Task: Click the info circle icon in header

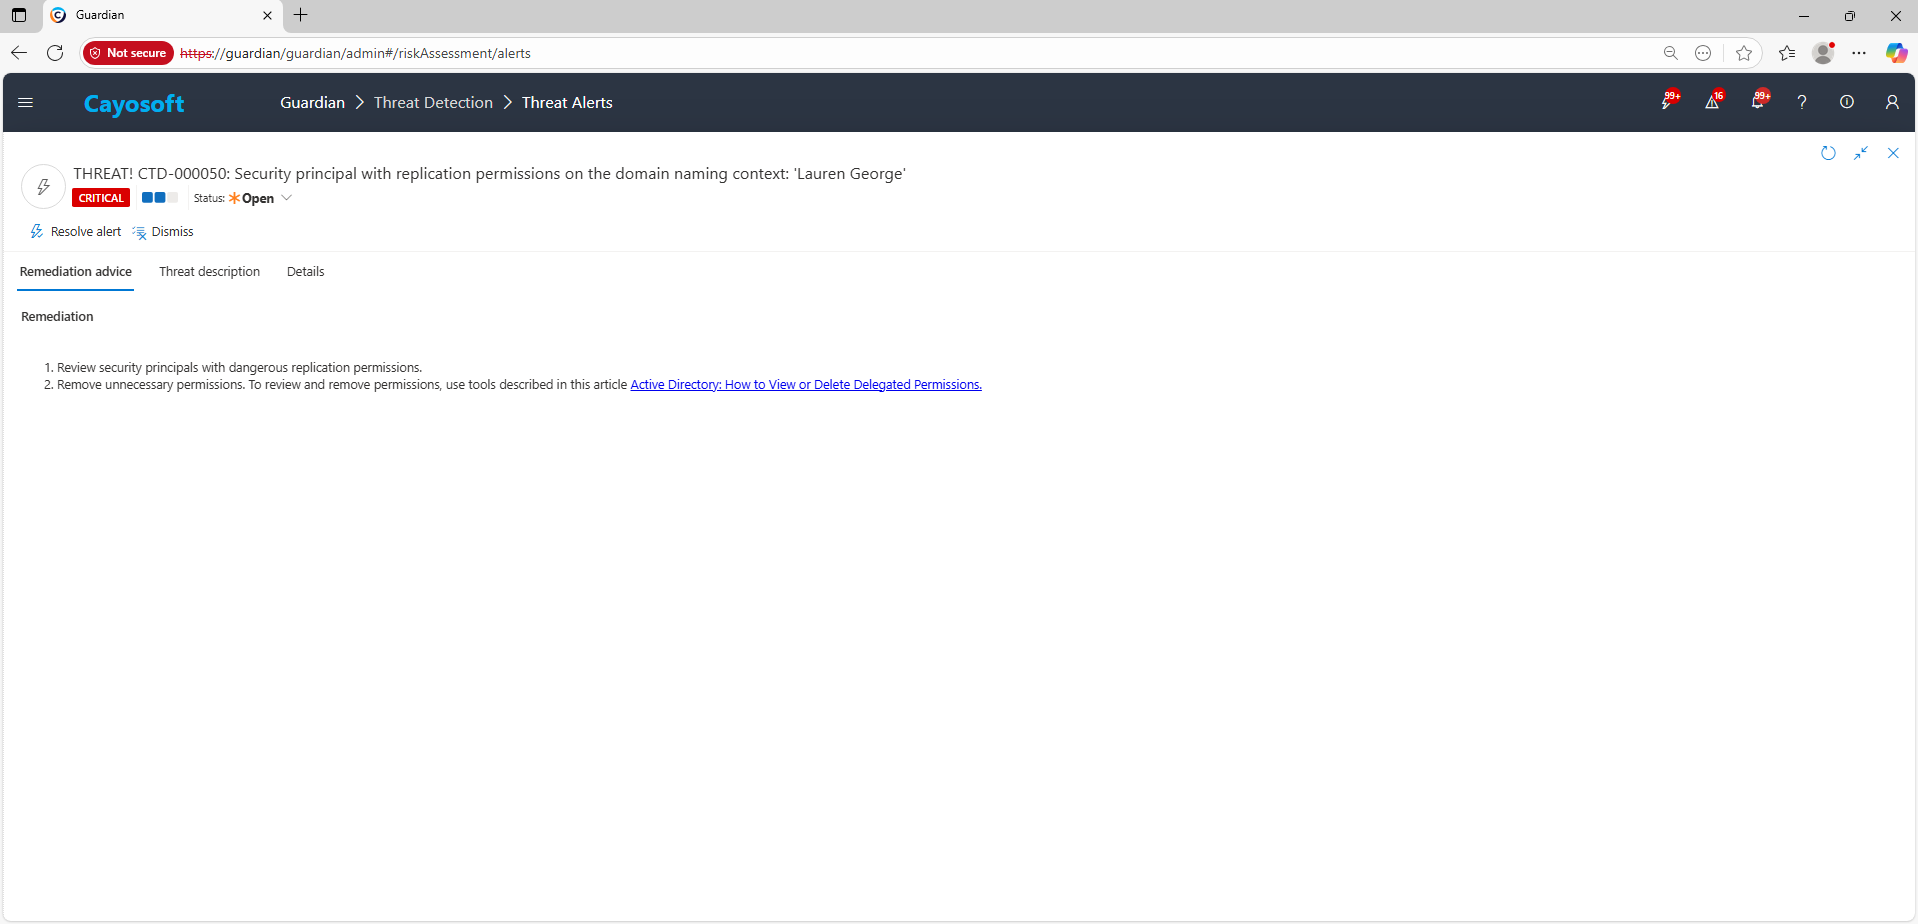Action: 1847,102
